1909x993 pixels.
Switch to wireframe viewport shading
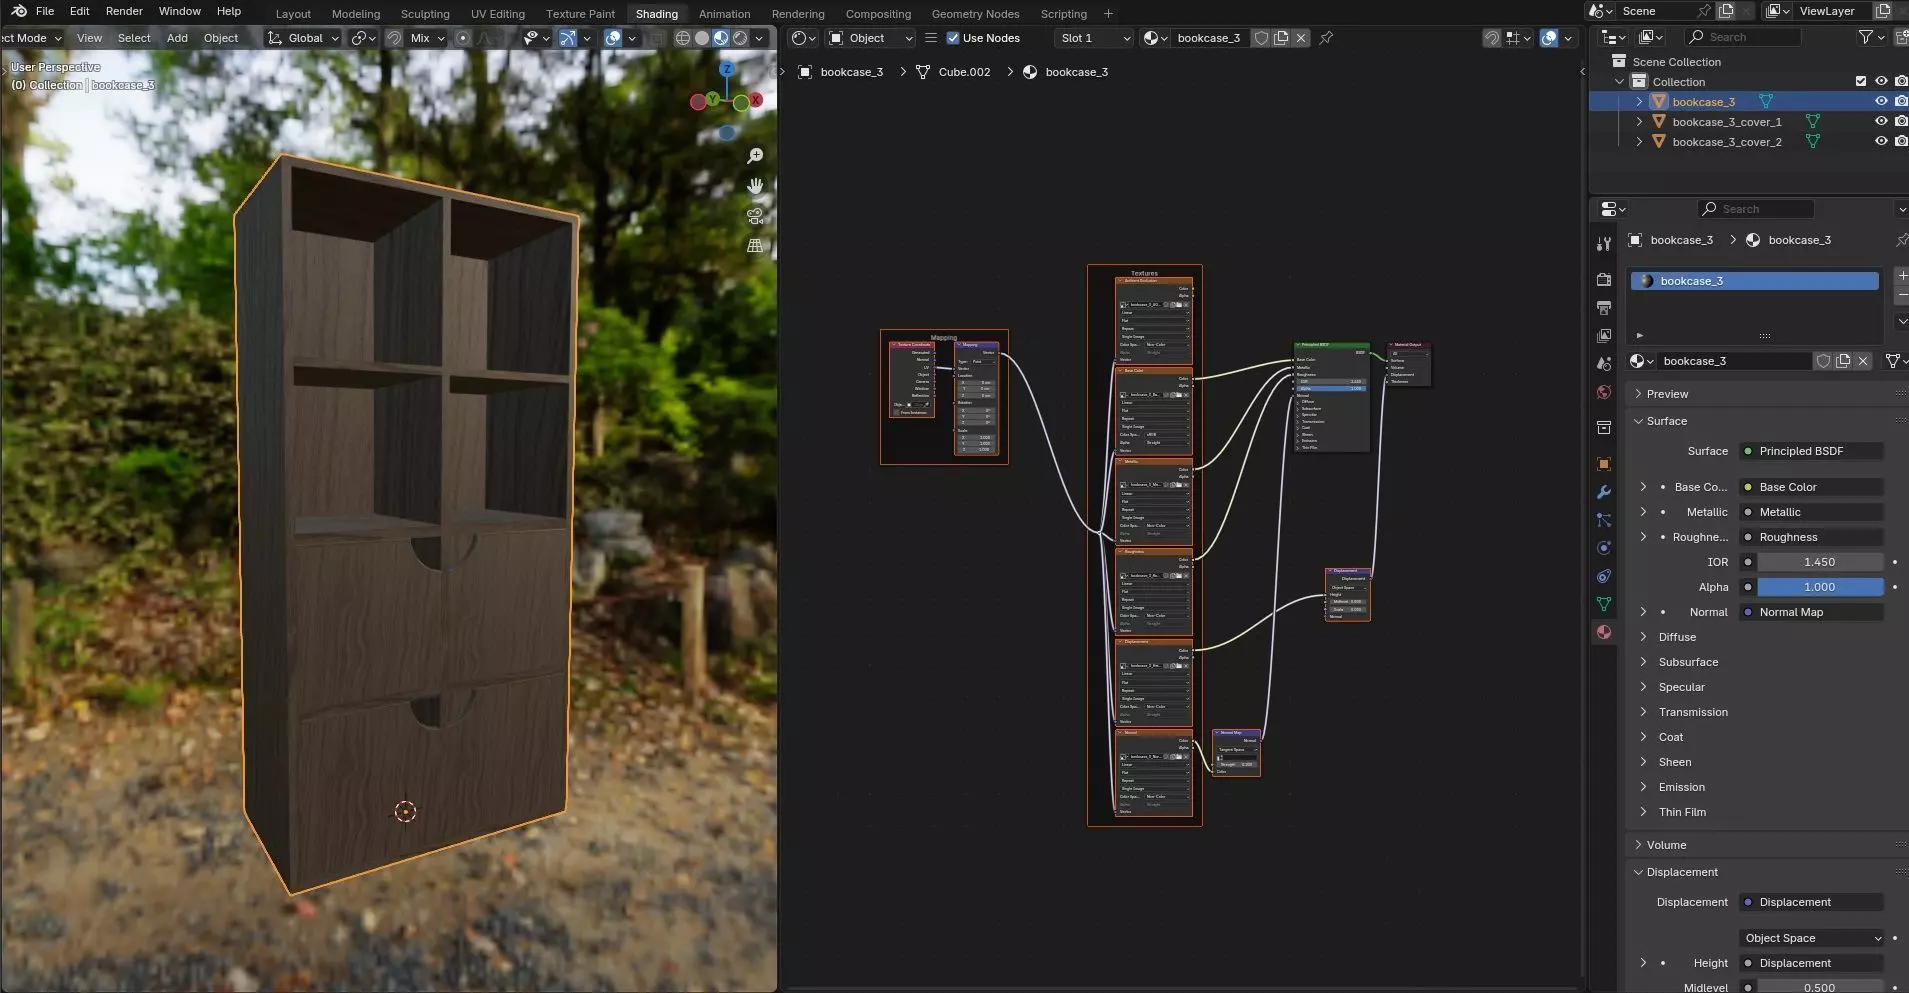[683, 38]
